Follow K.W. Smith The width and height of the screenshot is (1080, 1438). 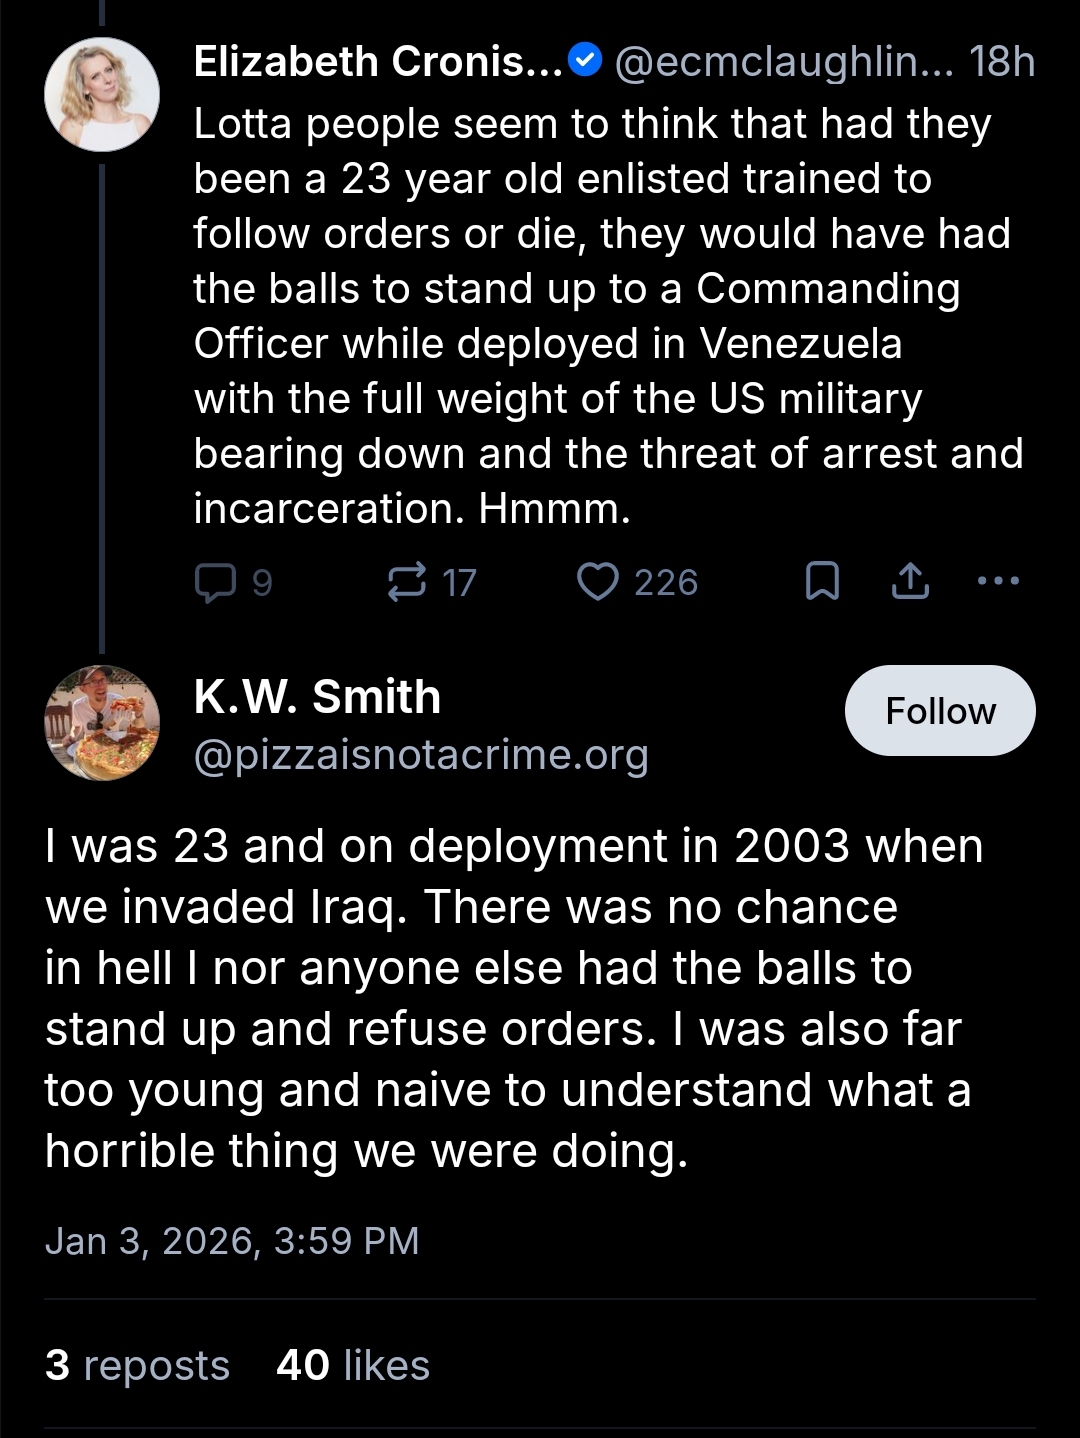(940, 711)
